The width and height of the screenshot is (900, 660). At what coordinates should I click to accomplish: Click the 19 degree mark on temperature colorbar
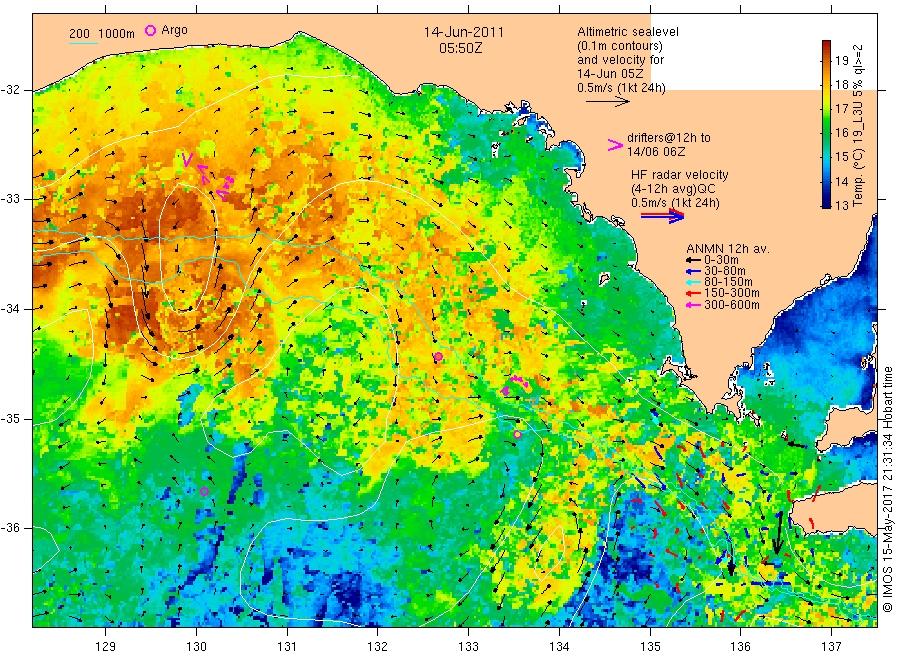tap(842, 60)
